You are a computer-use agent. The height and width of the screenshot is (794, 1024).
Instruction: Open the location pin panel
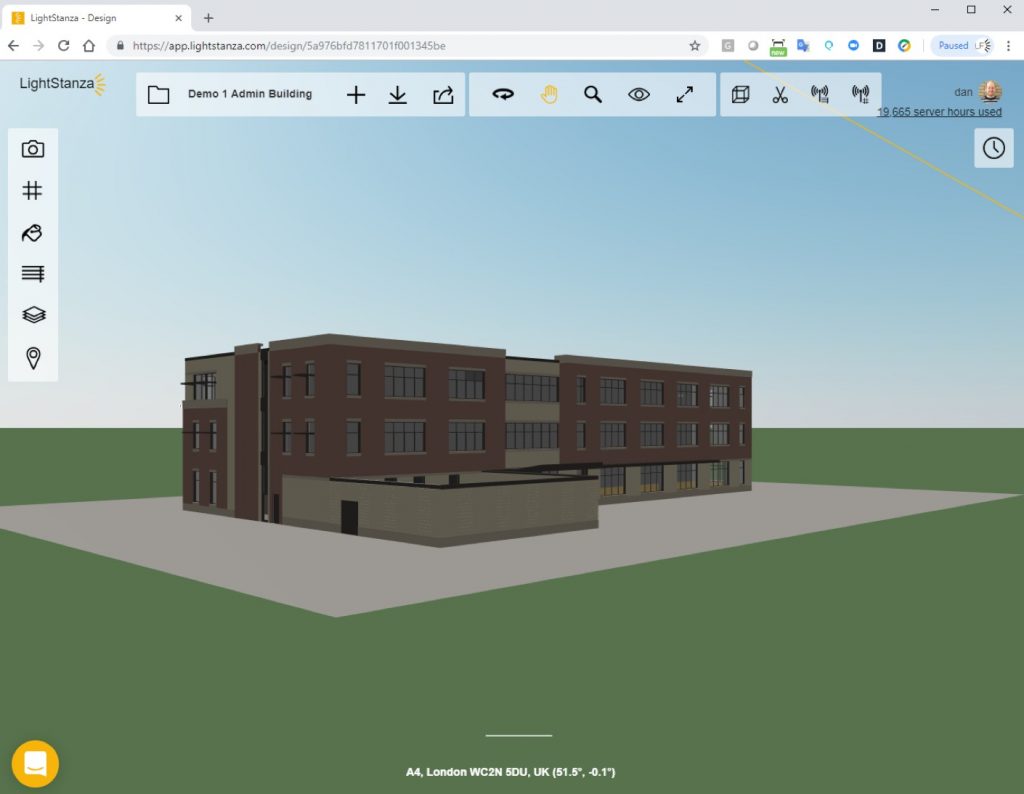(x=33, y=358)
